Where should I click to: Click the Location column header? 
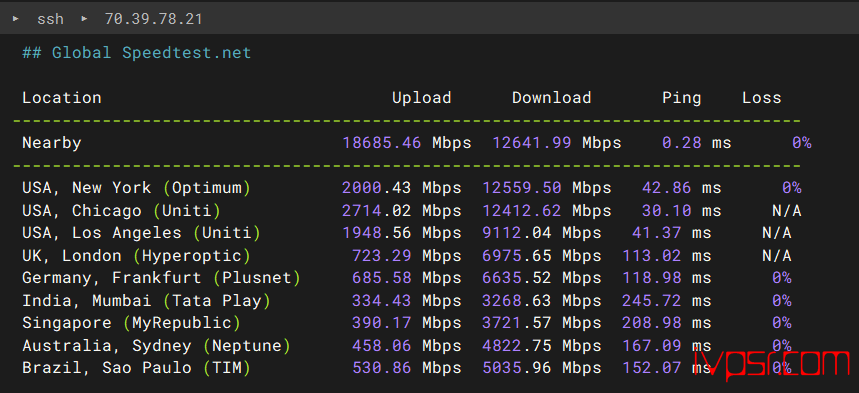click(62, 98)
